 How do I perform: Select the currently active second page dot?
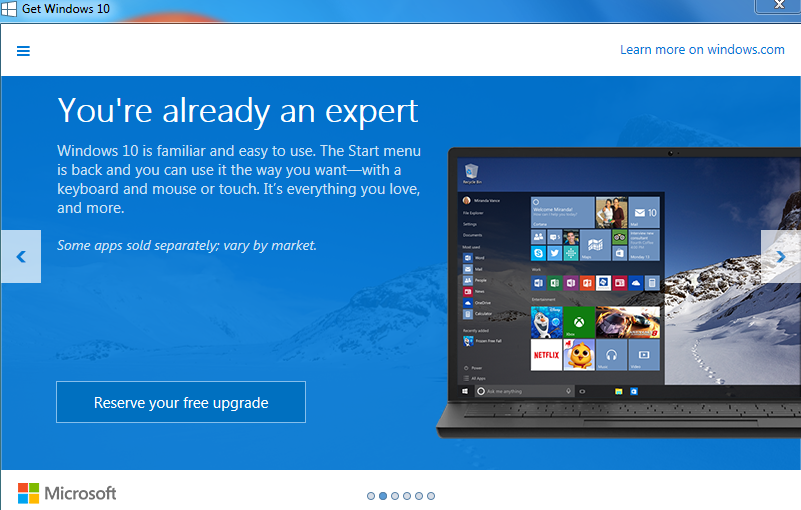pyautogui.click(x=383, y=496)
